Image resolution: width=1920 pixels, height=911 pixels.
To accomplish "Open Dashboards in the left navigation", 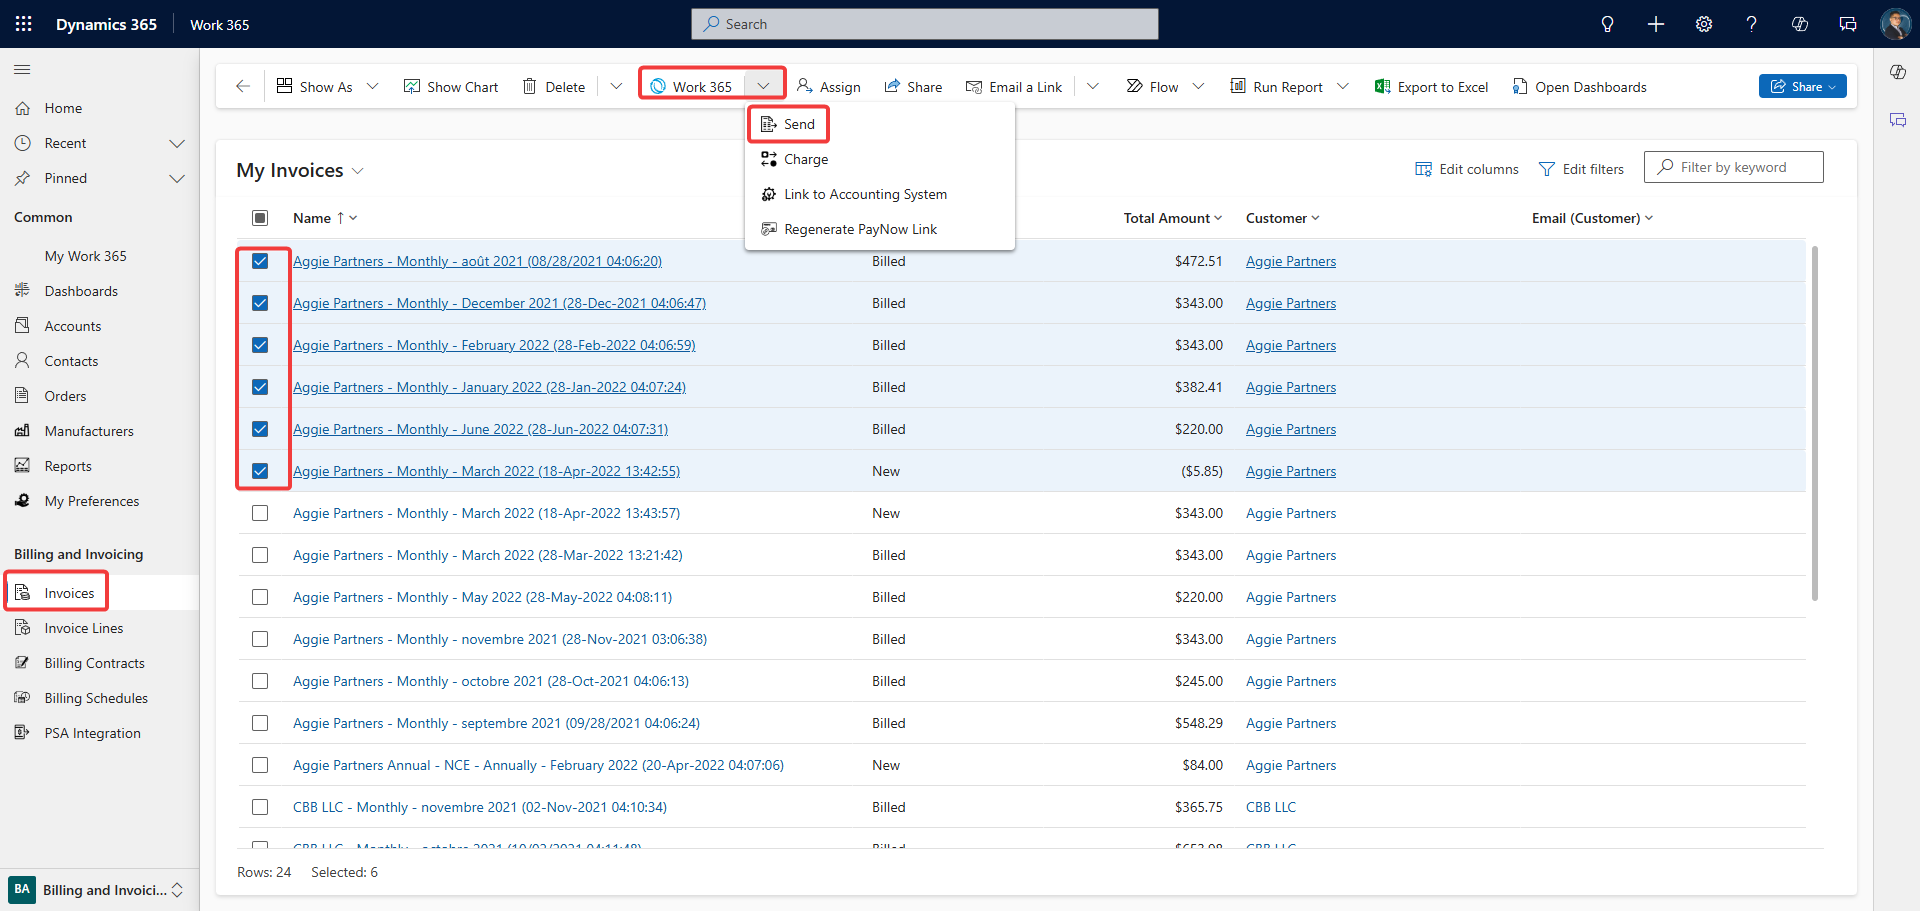I will [81, 291].
